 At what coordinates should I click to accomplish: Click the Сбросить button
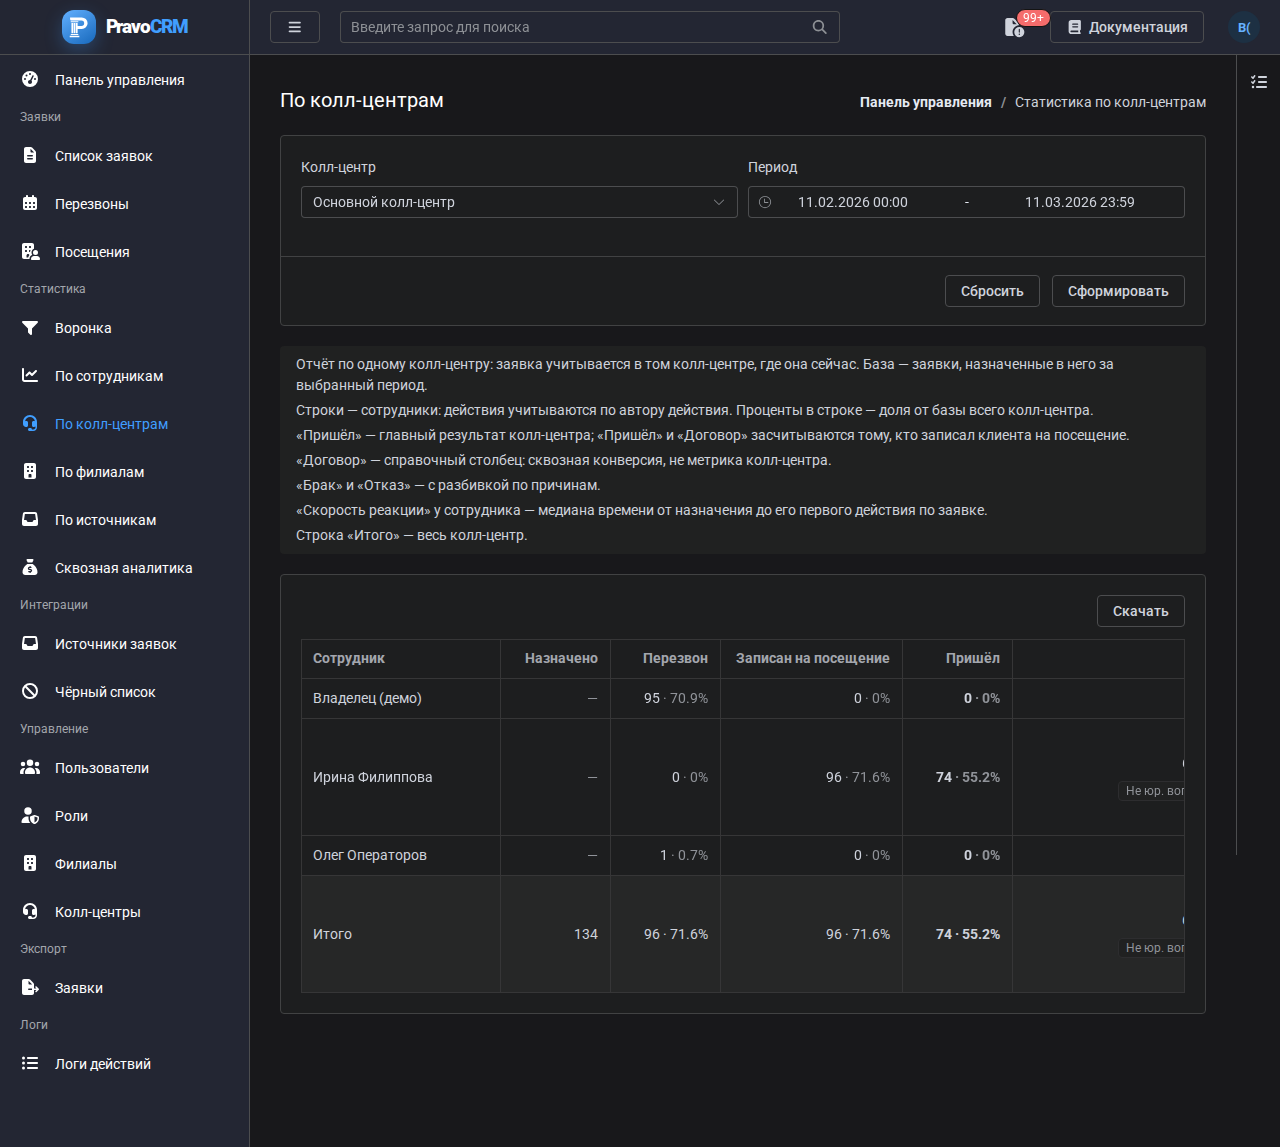click(x=992, y=291)
